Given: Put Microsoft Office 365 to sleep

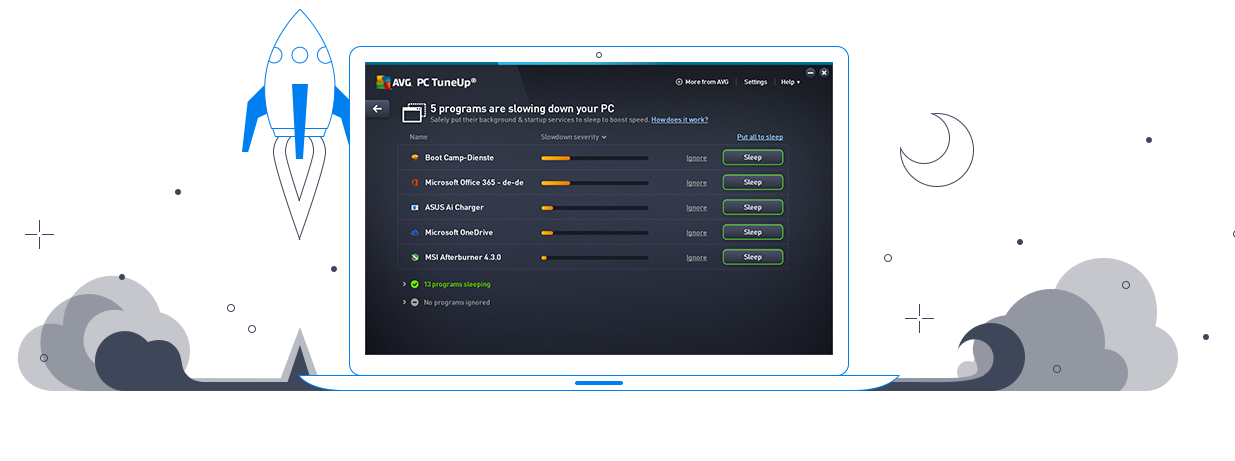Looking at the screenshot, I should [753, 182].
